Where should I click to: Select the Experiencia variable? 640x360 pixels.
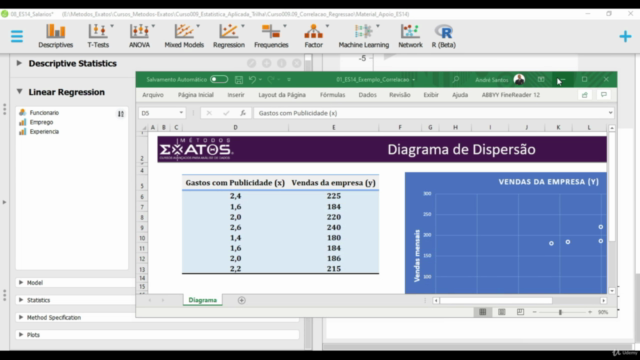pyautogui.click(x=44, y=131)
